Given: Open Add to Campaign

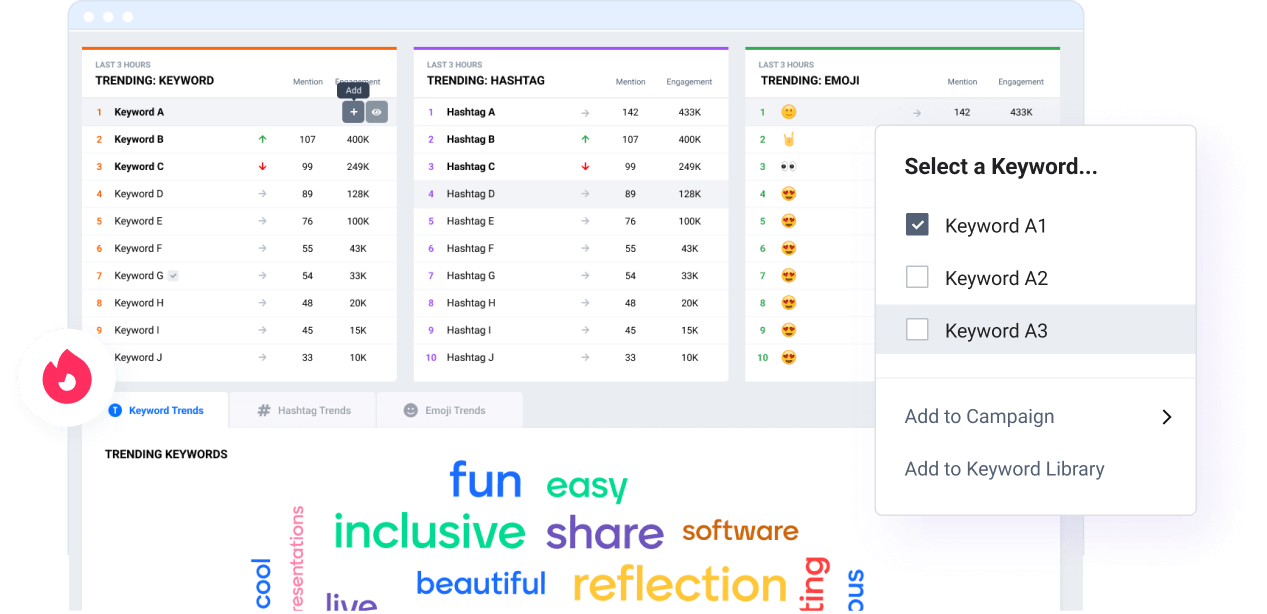Looking at the screenshot, I should 979,416.
